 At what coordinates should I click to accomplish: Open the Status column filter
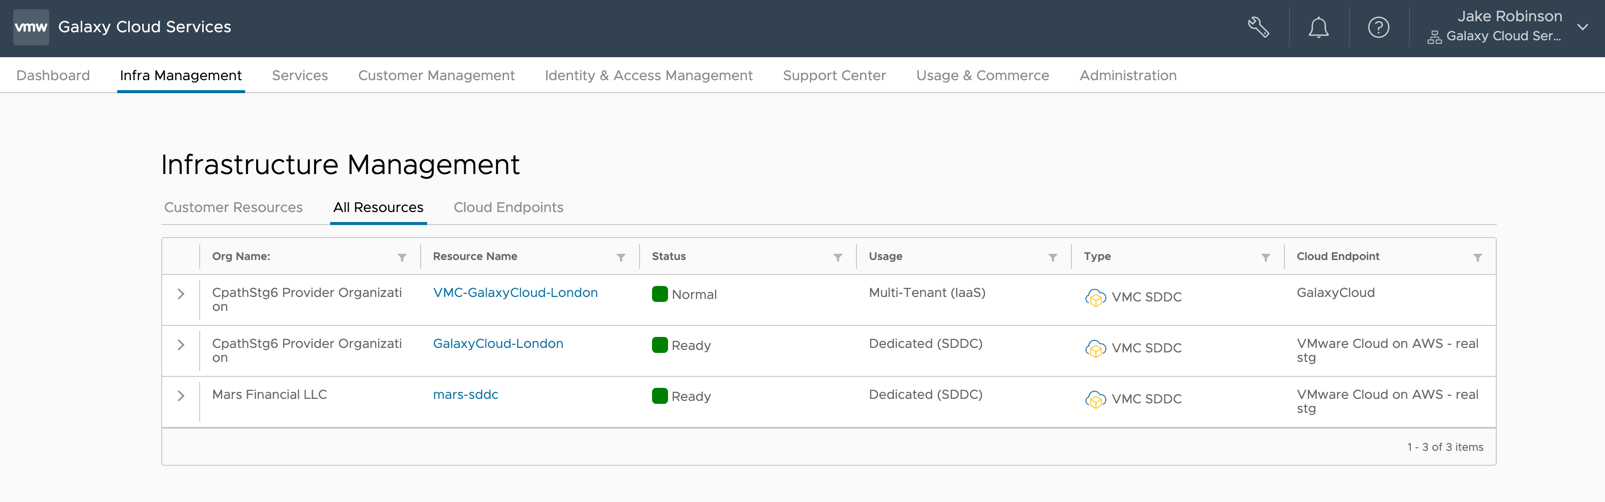tap(838, 258)
